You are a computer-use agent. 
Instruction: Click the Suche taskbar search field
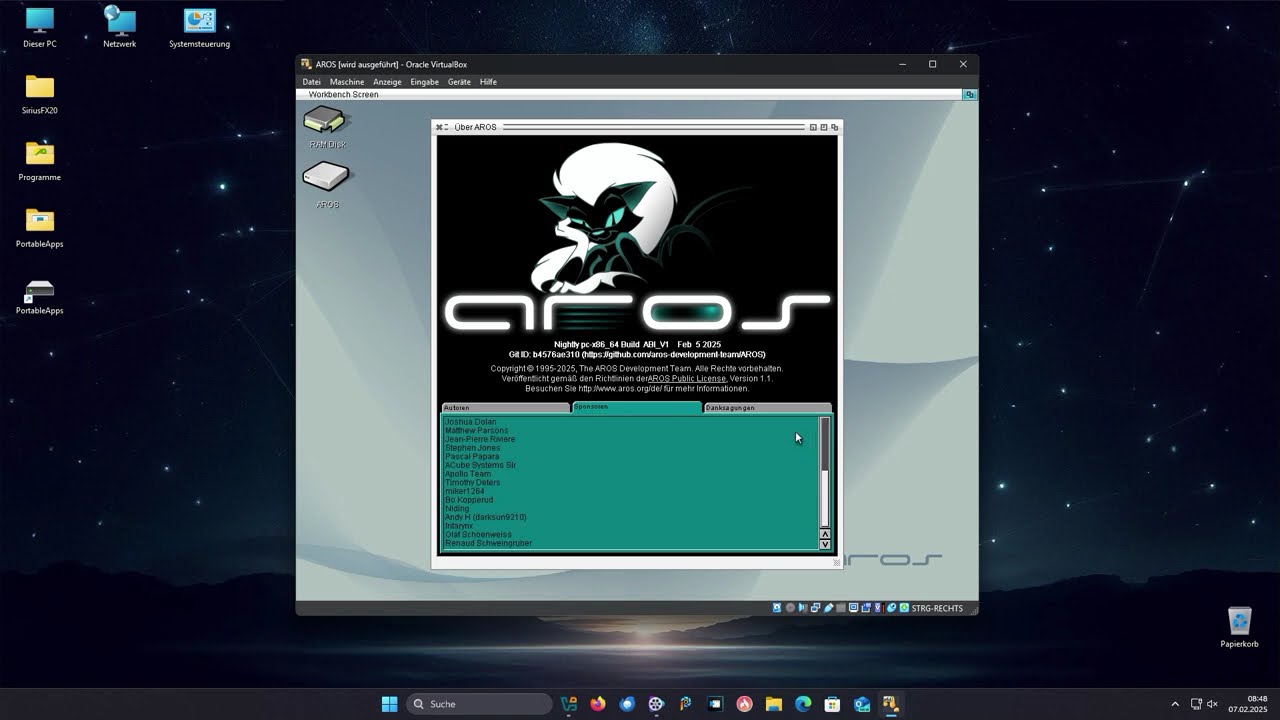(479, 704)
